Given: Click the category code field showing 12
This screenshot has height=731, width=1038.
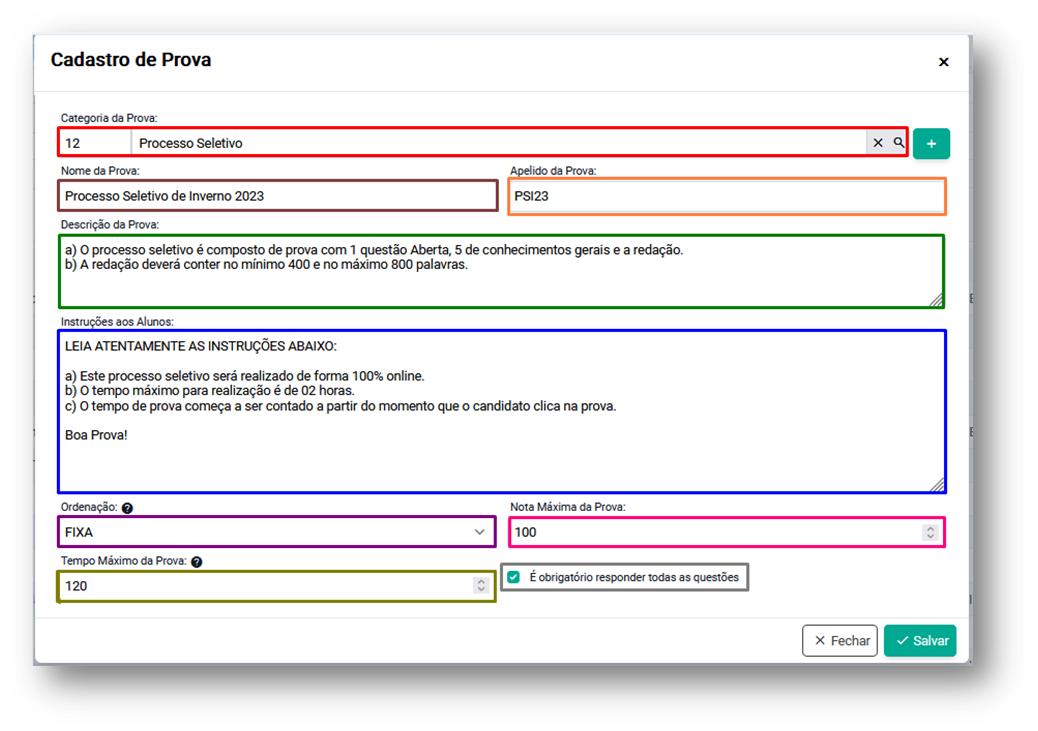Looking at the screenshot, I should [x=95, y=142].
